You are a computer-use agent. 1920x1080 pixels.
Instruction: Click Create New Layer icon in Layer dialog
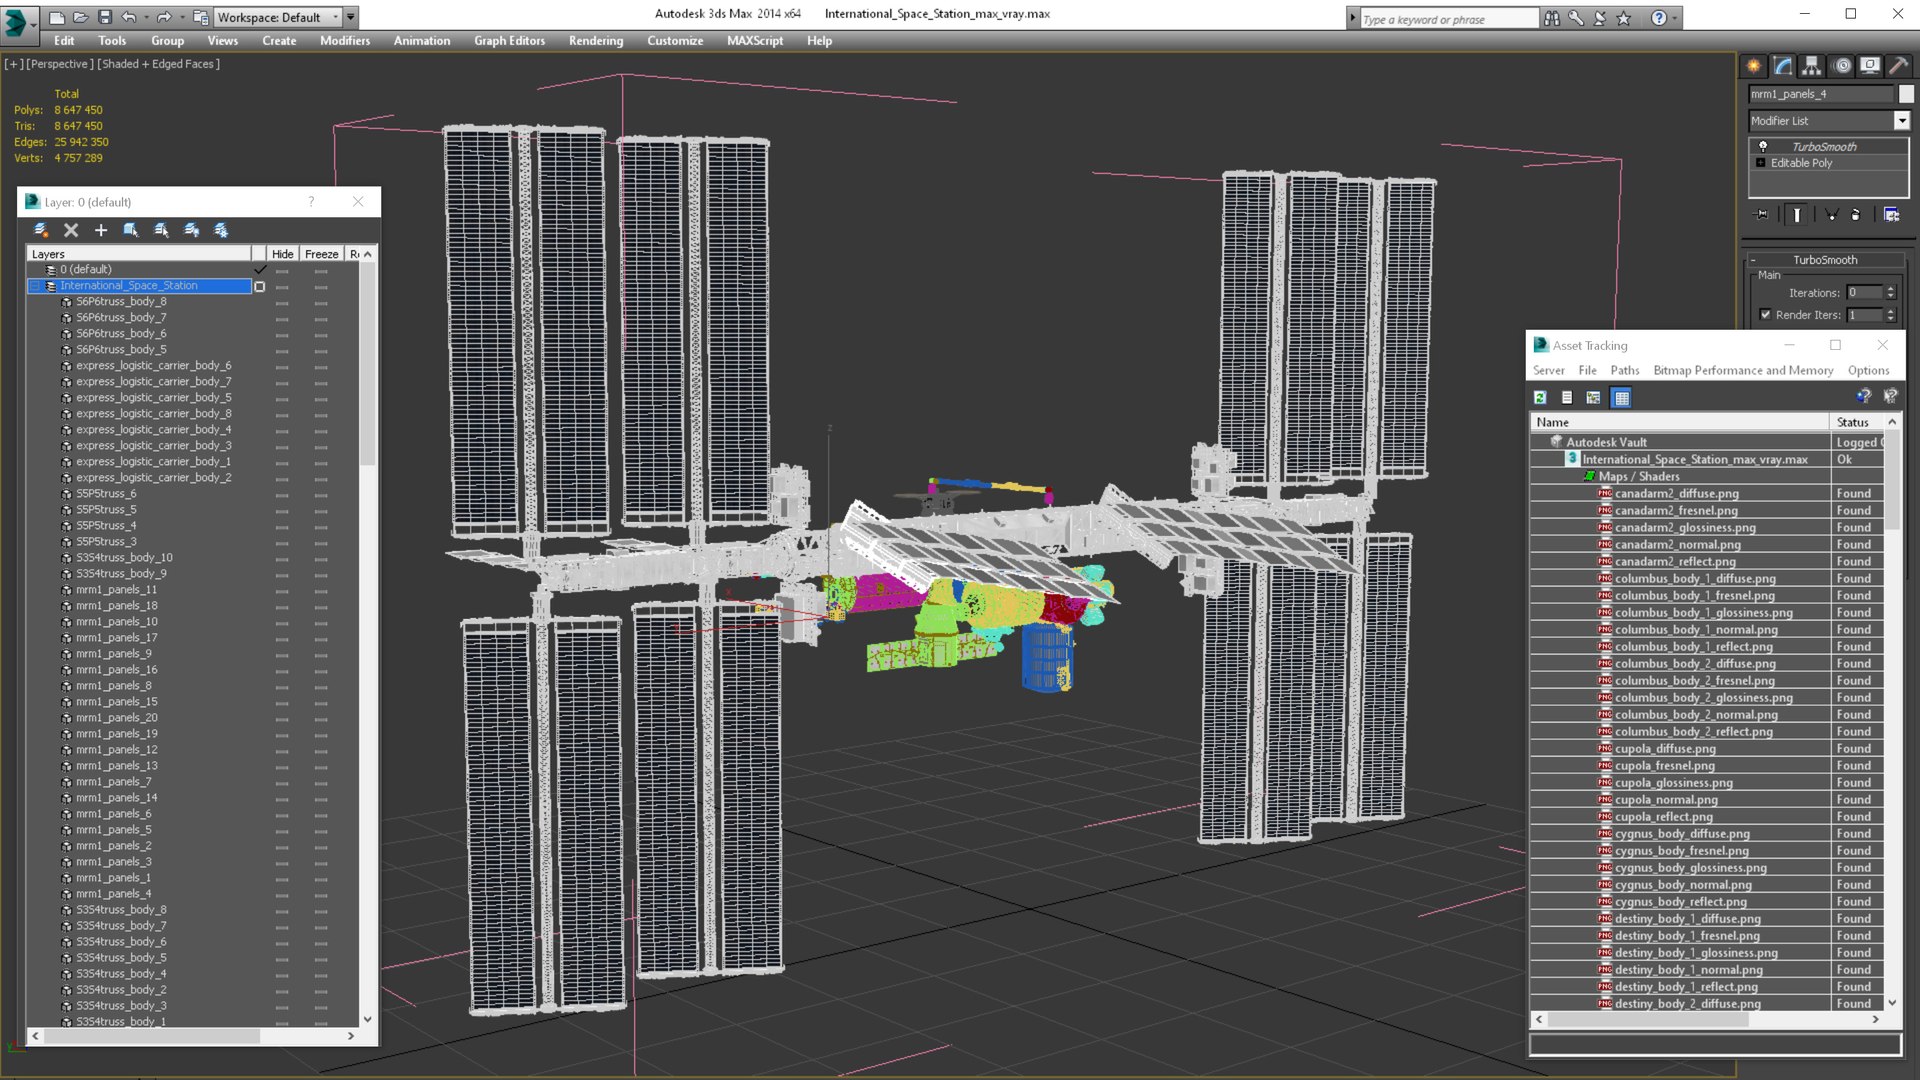click(41, 230)
